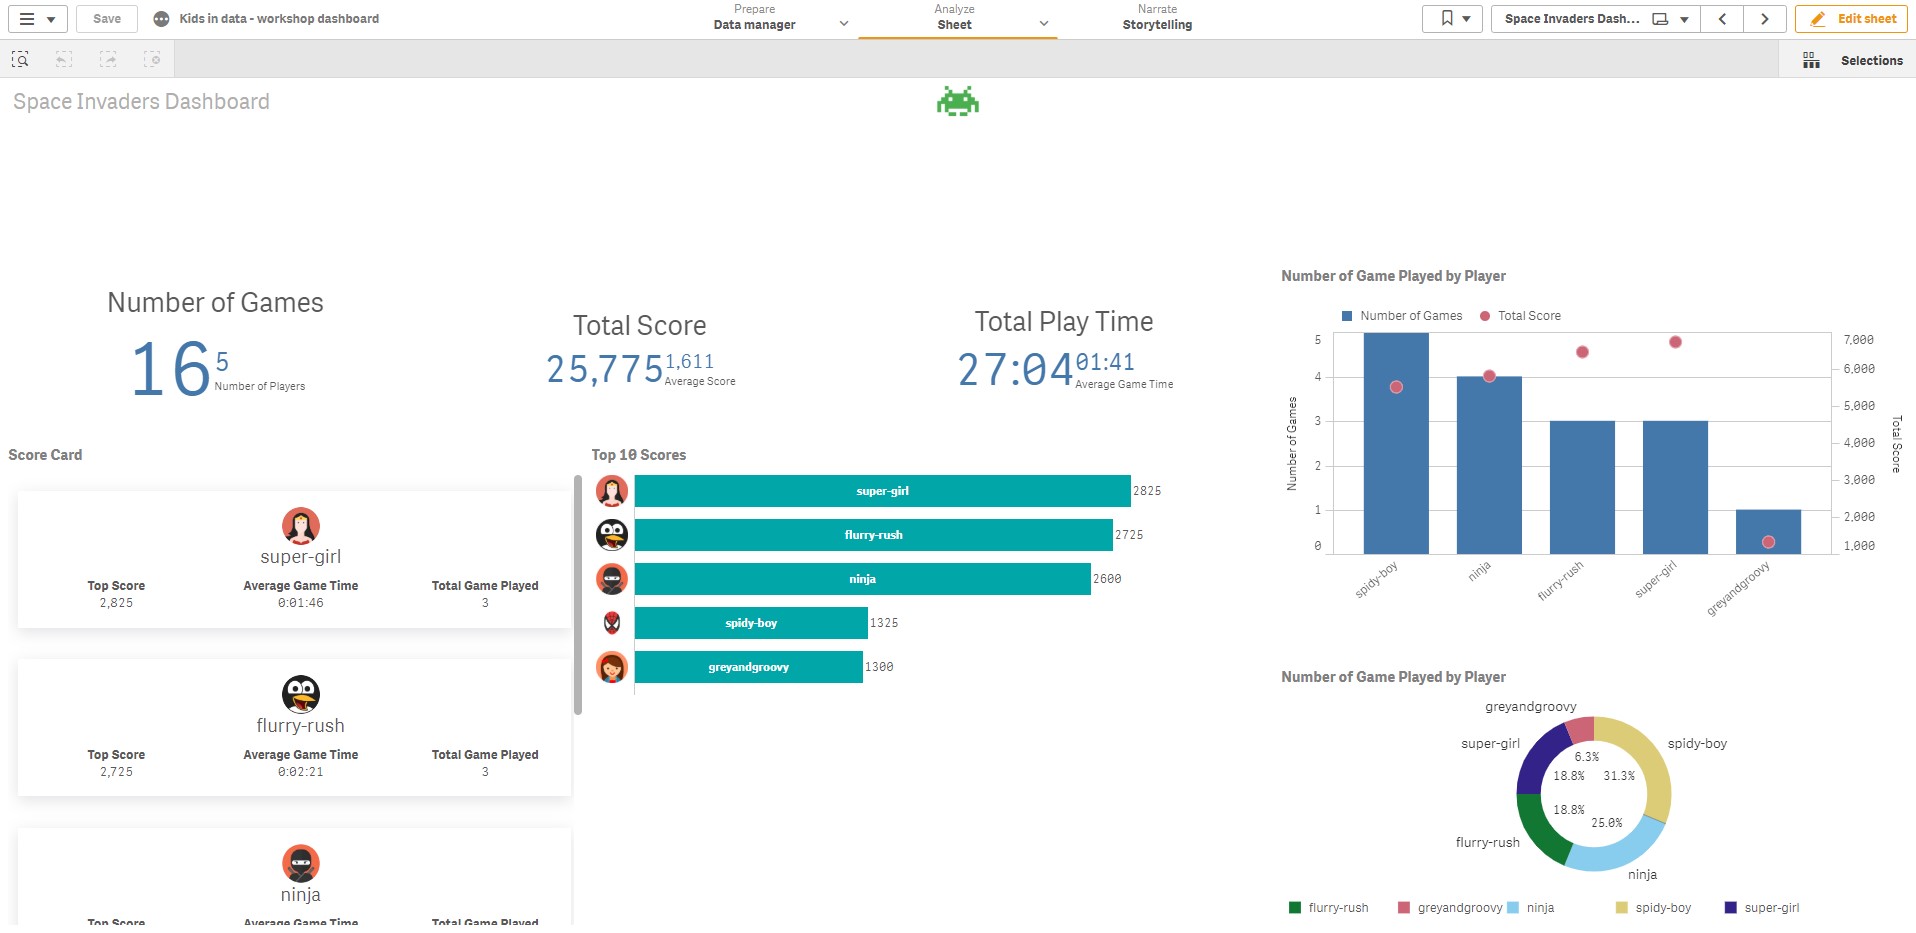
Task: Open the navigation hamburger menu
Action: pos(37,19)
